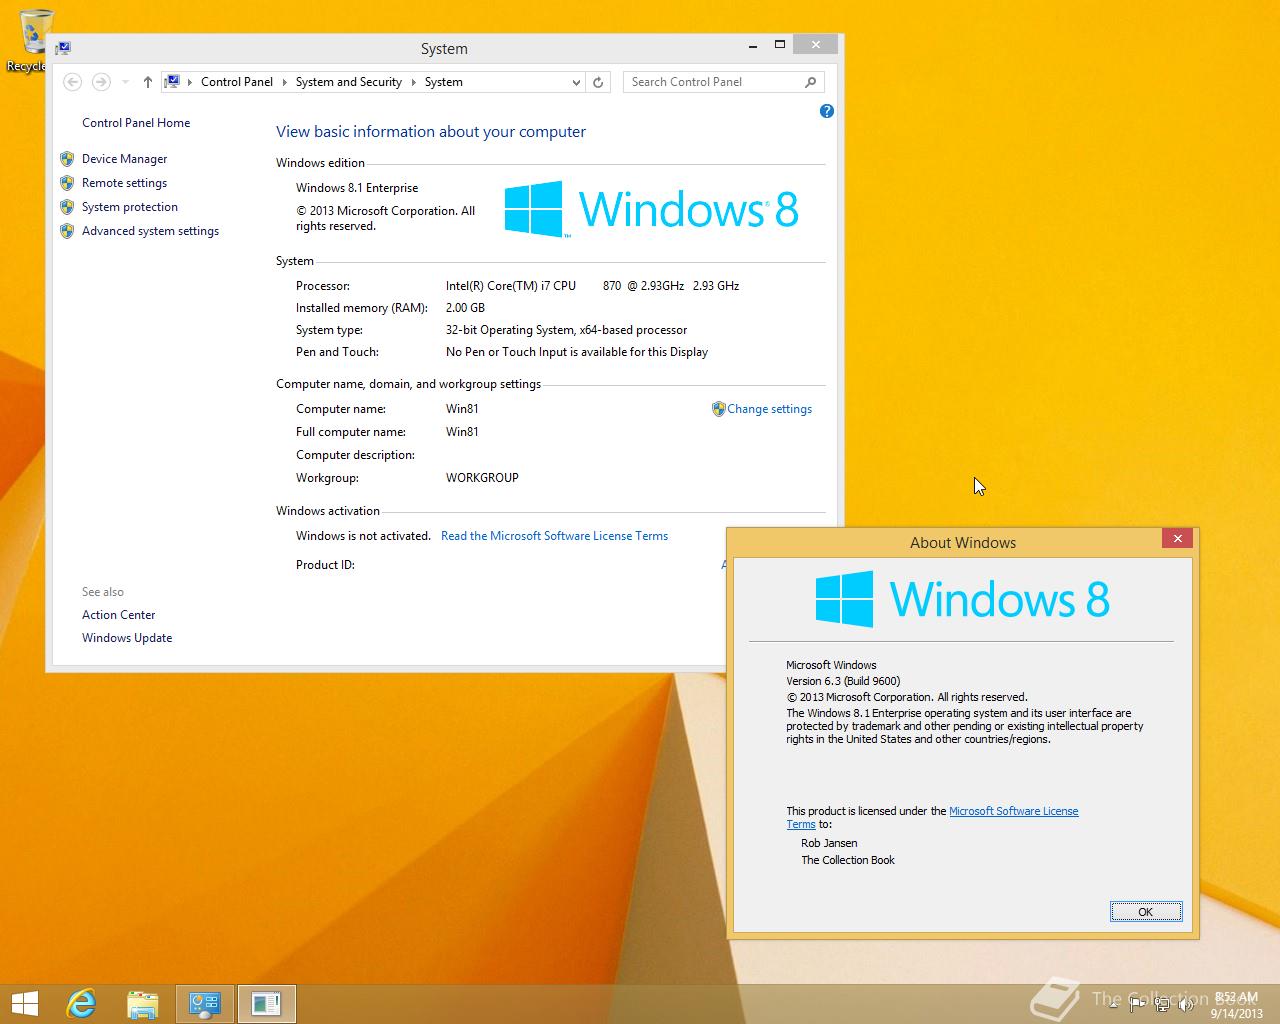Click the search magnifier icon

point(810,82)
